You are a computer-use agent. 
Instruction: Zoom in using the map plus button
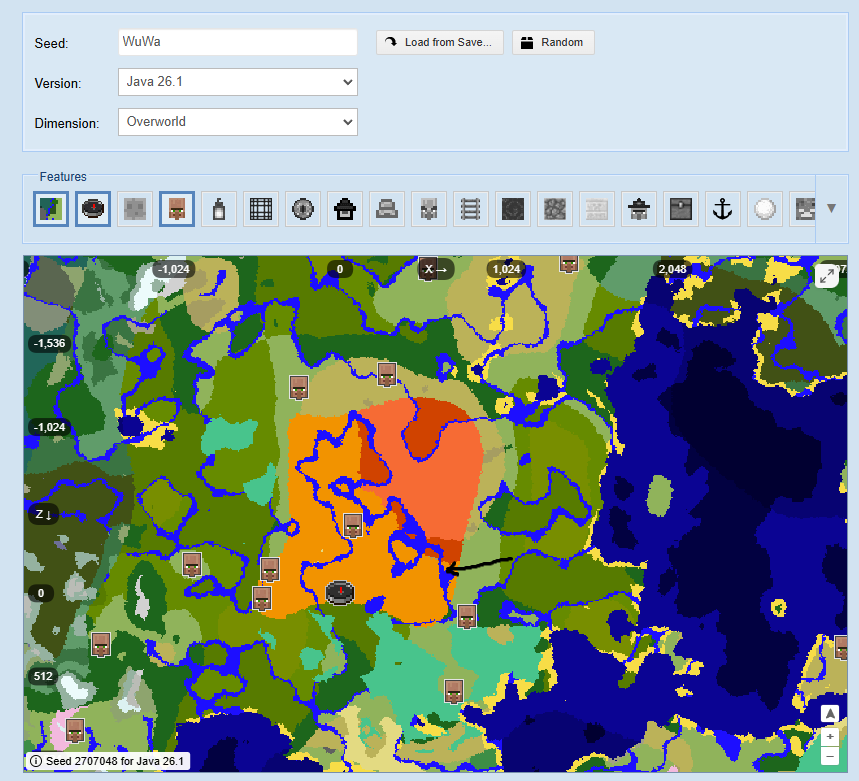(x=829, y=736)
